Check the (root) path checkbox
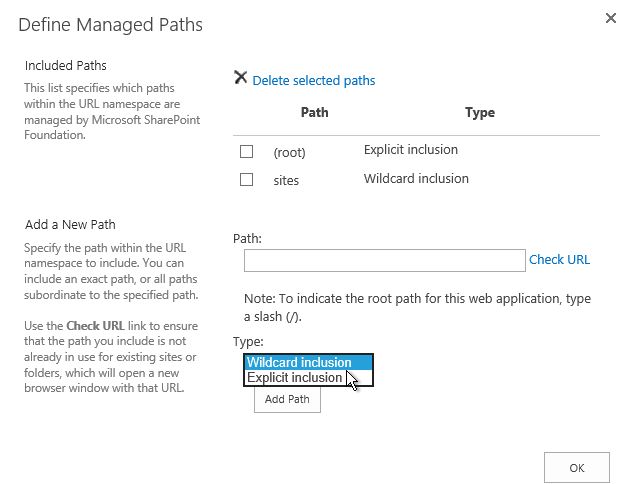Screen dimensions: 626x484 (x=246, y=152)
